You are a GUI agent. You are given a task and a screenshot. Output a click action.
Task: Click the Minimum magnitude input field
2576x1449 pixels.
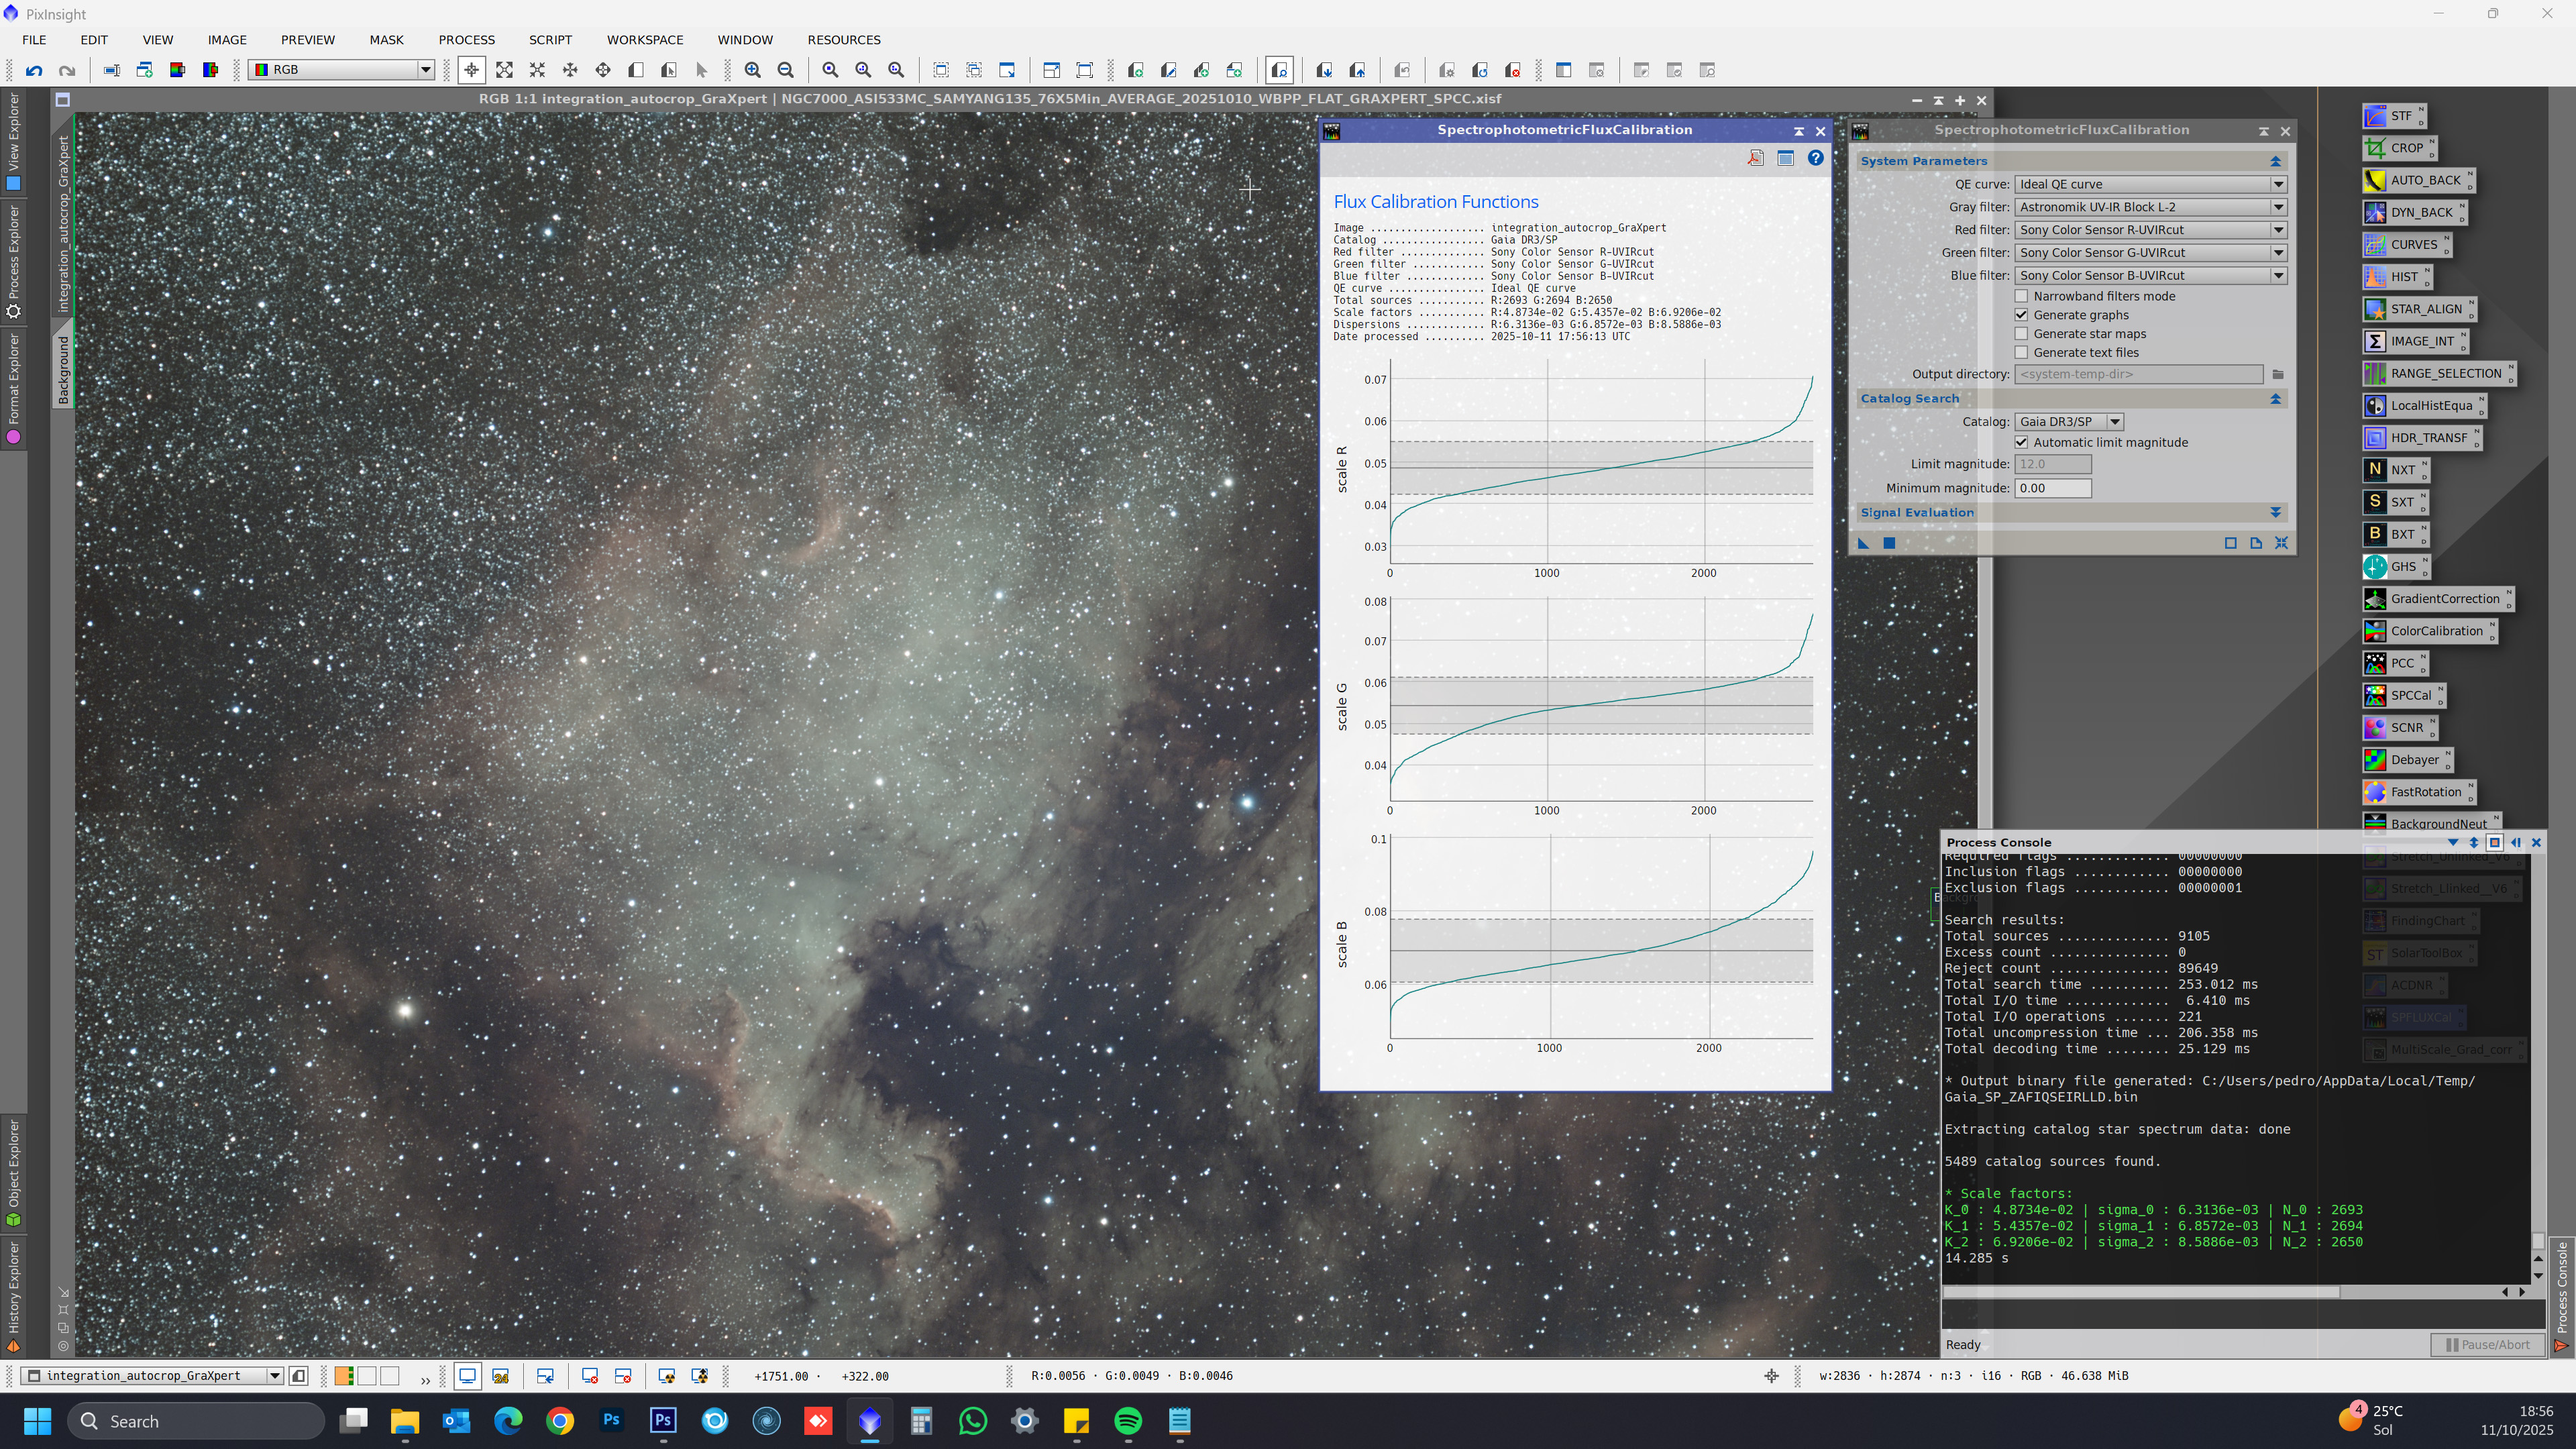coord(2052,488)
